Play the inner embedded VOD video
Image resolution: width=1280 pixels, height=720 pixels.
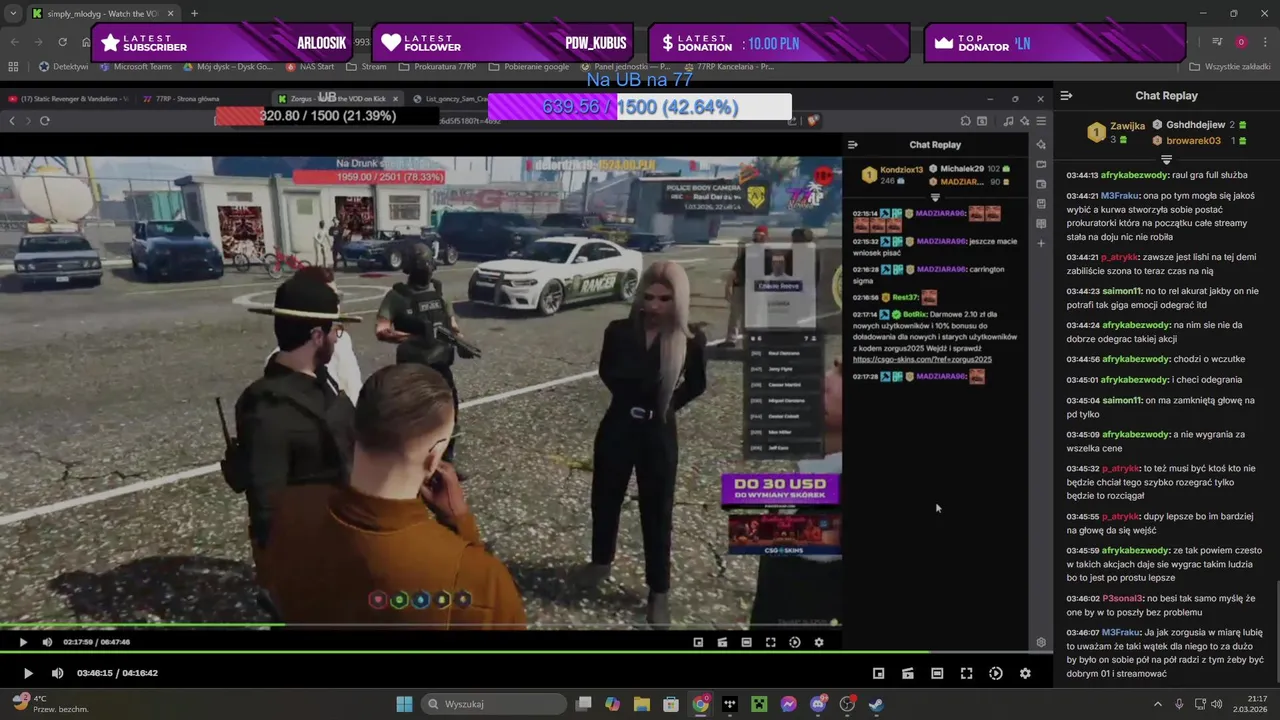[x=23, y=642]
